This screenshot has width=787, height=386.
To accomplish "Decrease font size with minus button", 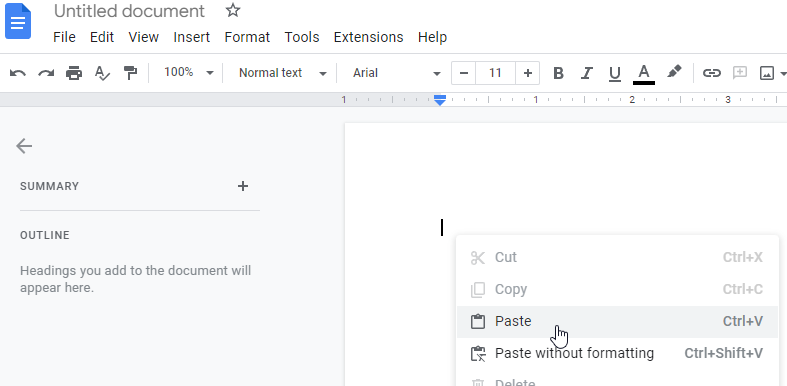I will pyautogui.click(x=464, y=73).
